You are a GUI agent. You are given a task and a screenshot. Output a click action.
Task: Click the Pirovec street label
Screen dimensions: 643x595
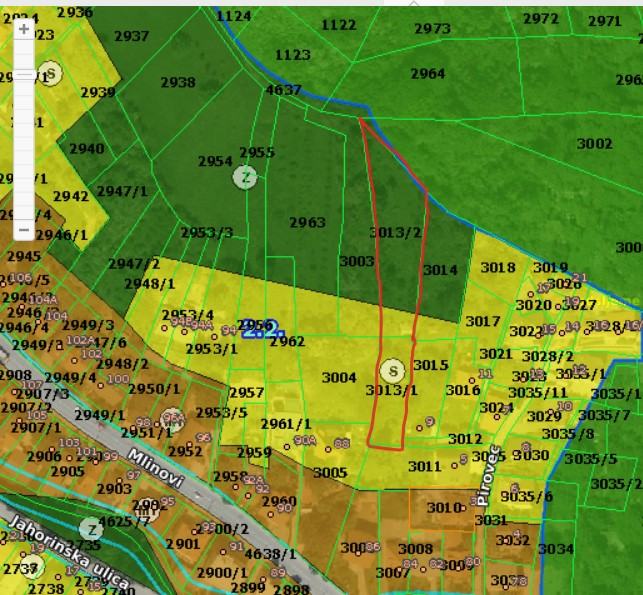click(x=489, y=475)
